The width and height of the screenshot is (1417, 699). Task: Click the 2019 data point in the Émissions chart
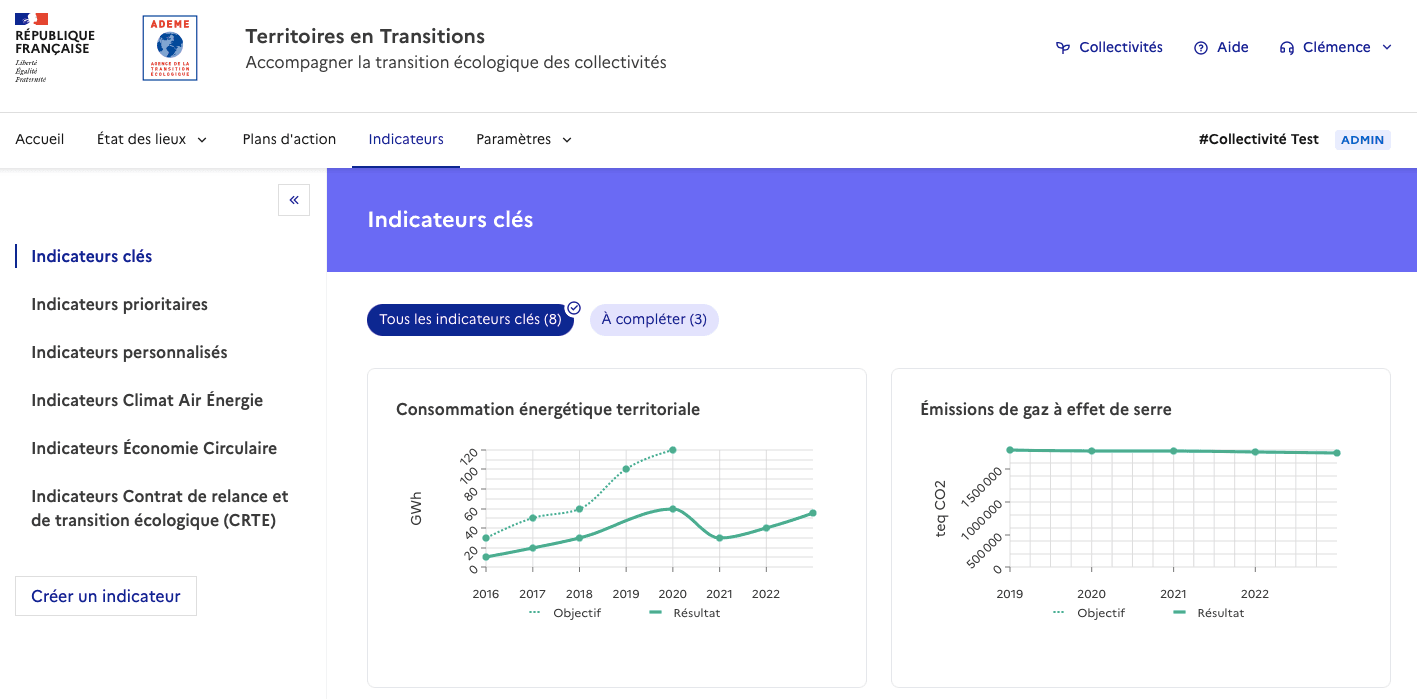tap(1010, 450)
